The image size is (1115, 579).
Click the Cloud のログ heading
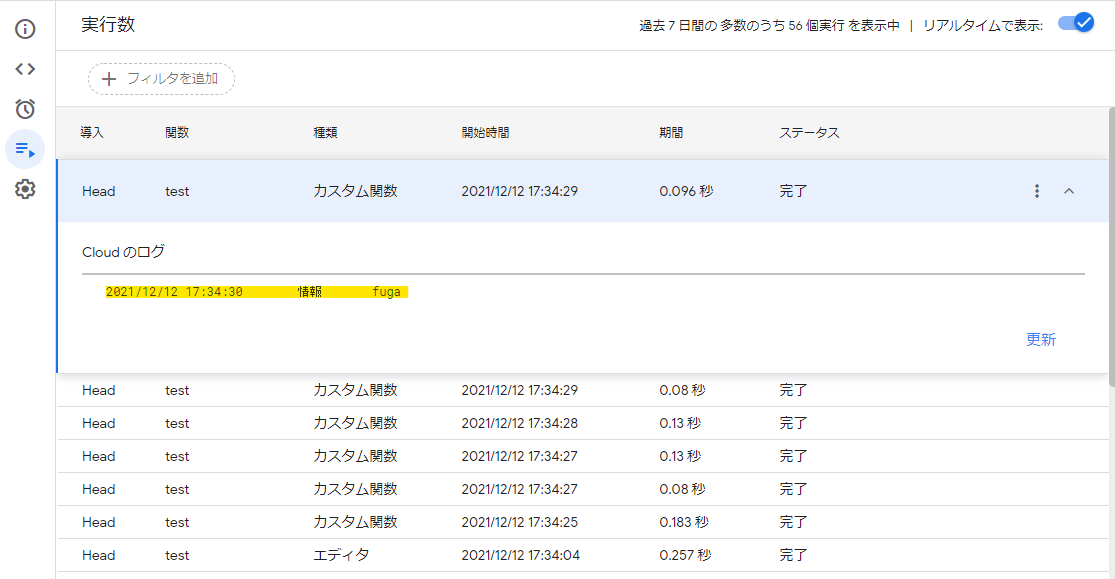[123, 252]
